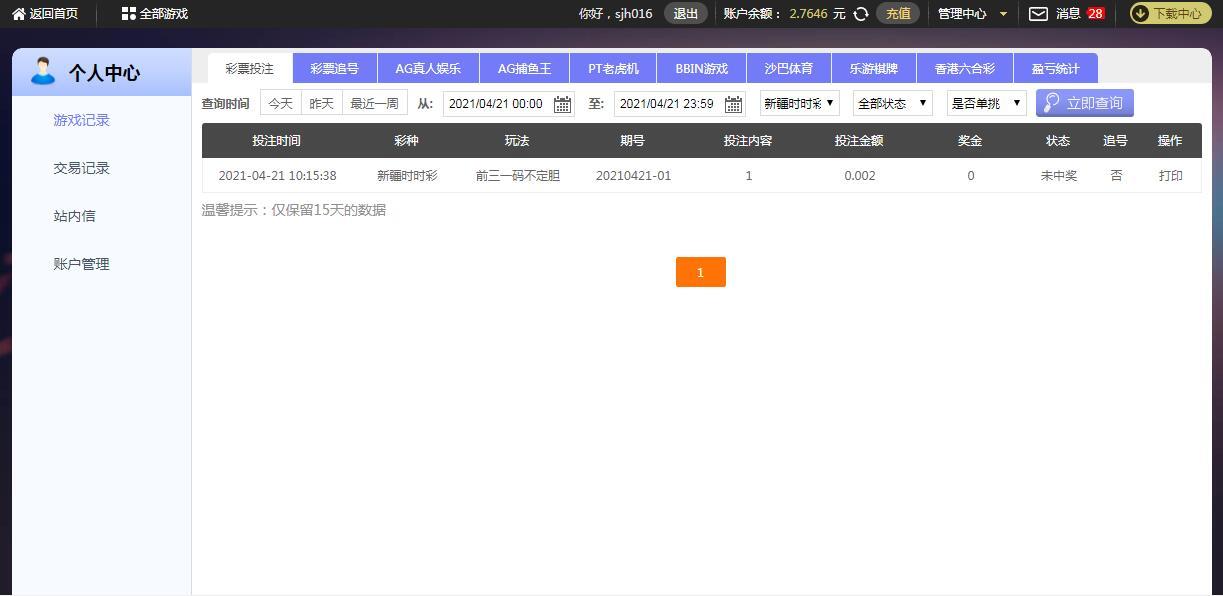The image size is (1223, 596).
Task: Switch to the 乐游棋牌 tab
Action: pyautogui.click(x=874, y=69)
